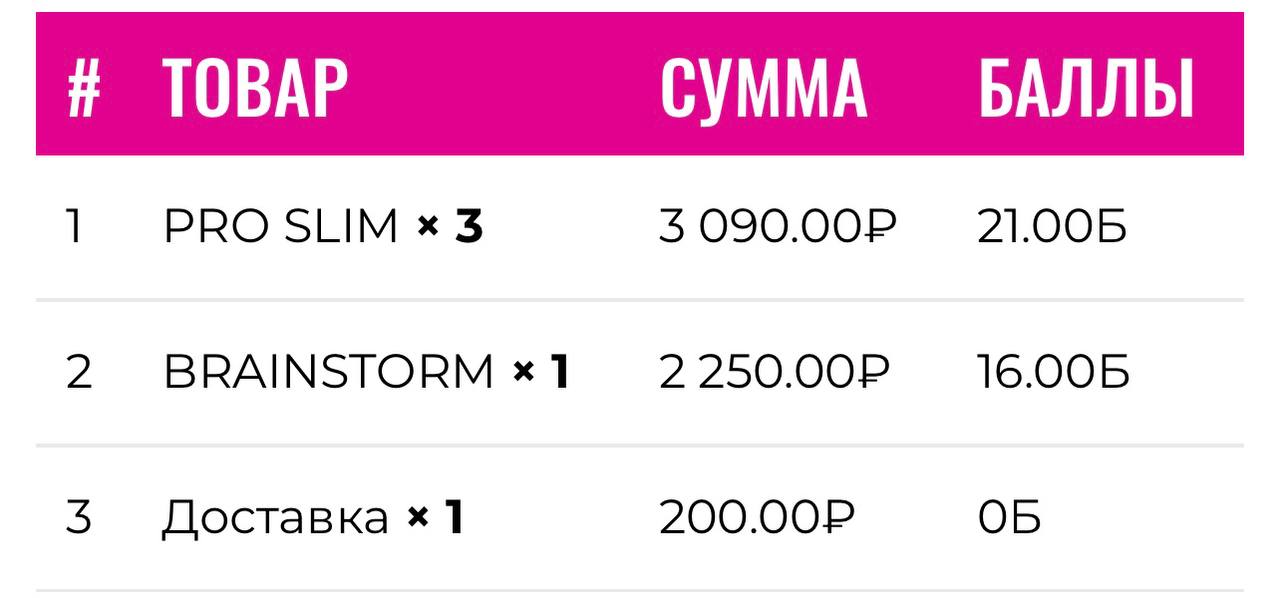Select the 200.00 delivery amount digits
Viewport: 1280px width, 598px height.
[738, 518]
